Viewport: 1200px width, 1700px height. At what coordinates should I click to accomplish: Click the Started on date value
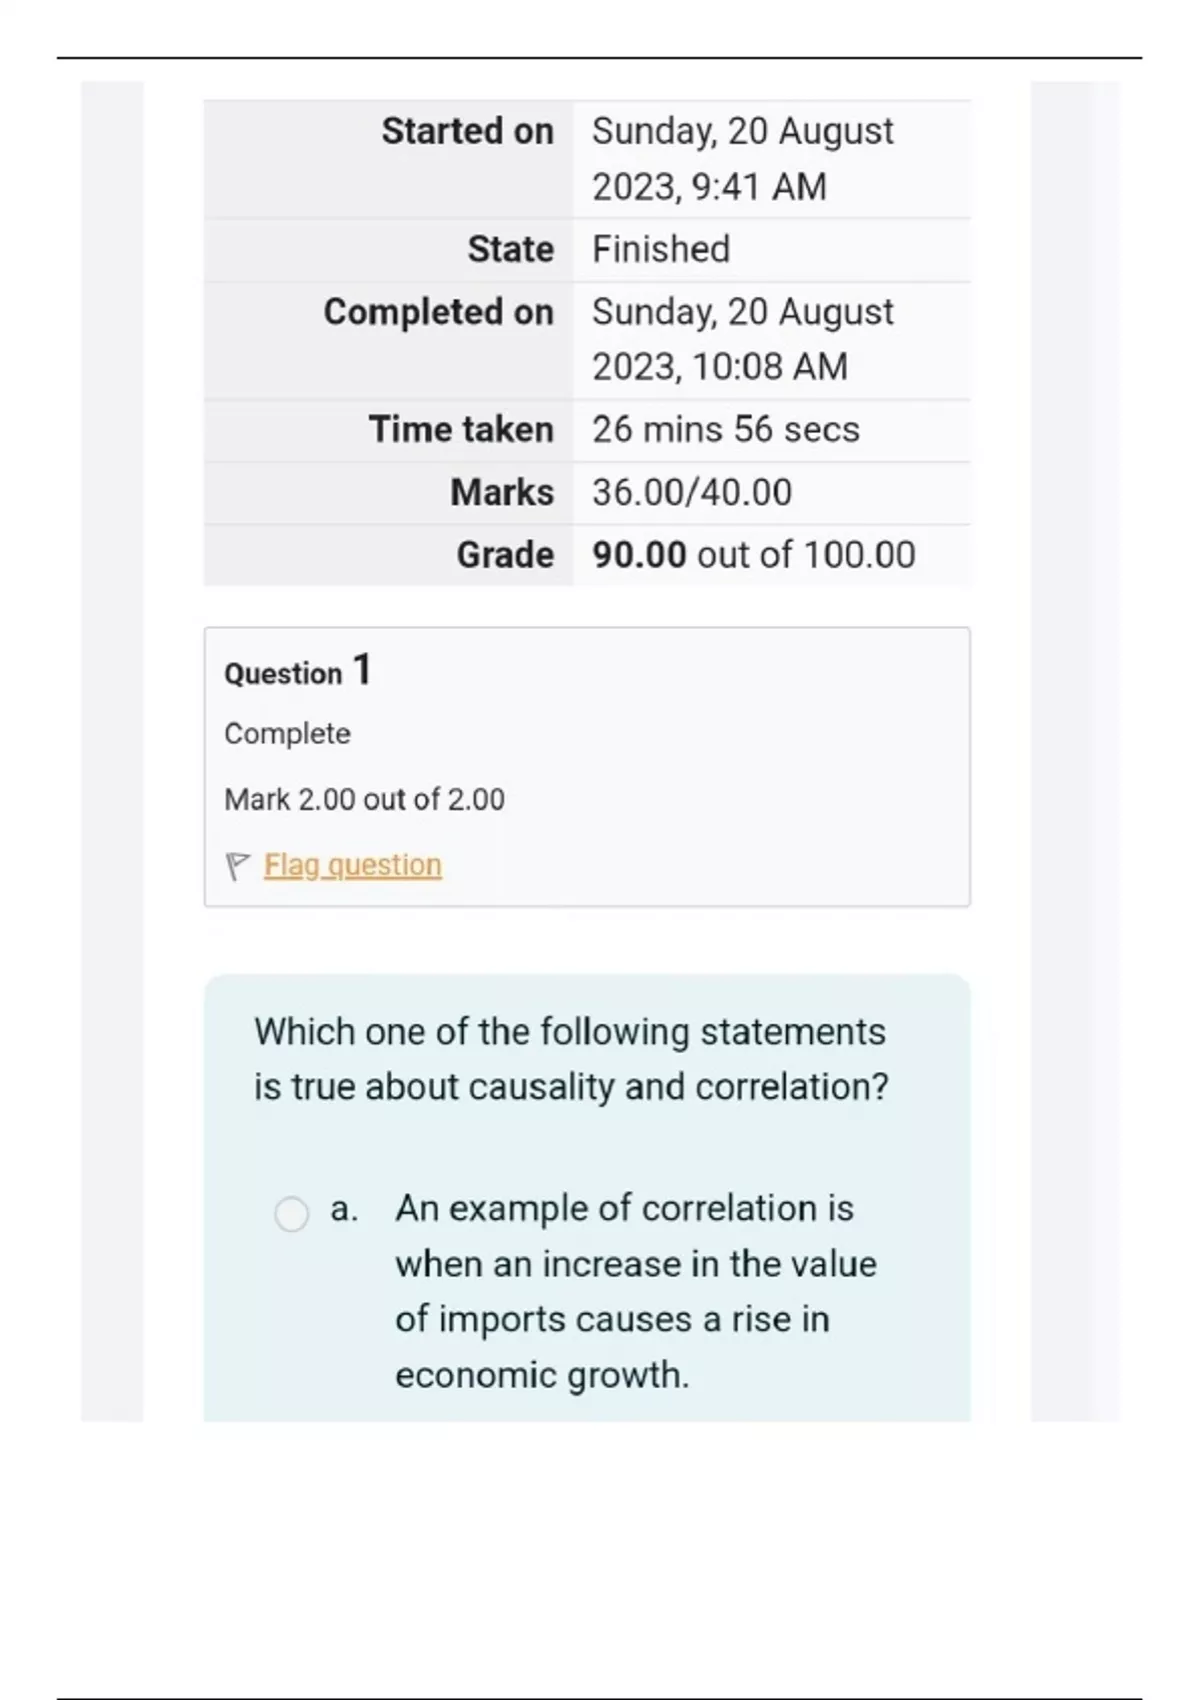[x=741, y=158]
